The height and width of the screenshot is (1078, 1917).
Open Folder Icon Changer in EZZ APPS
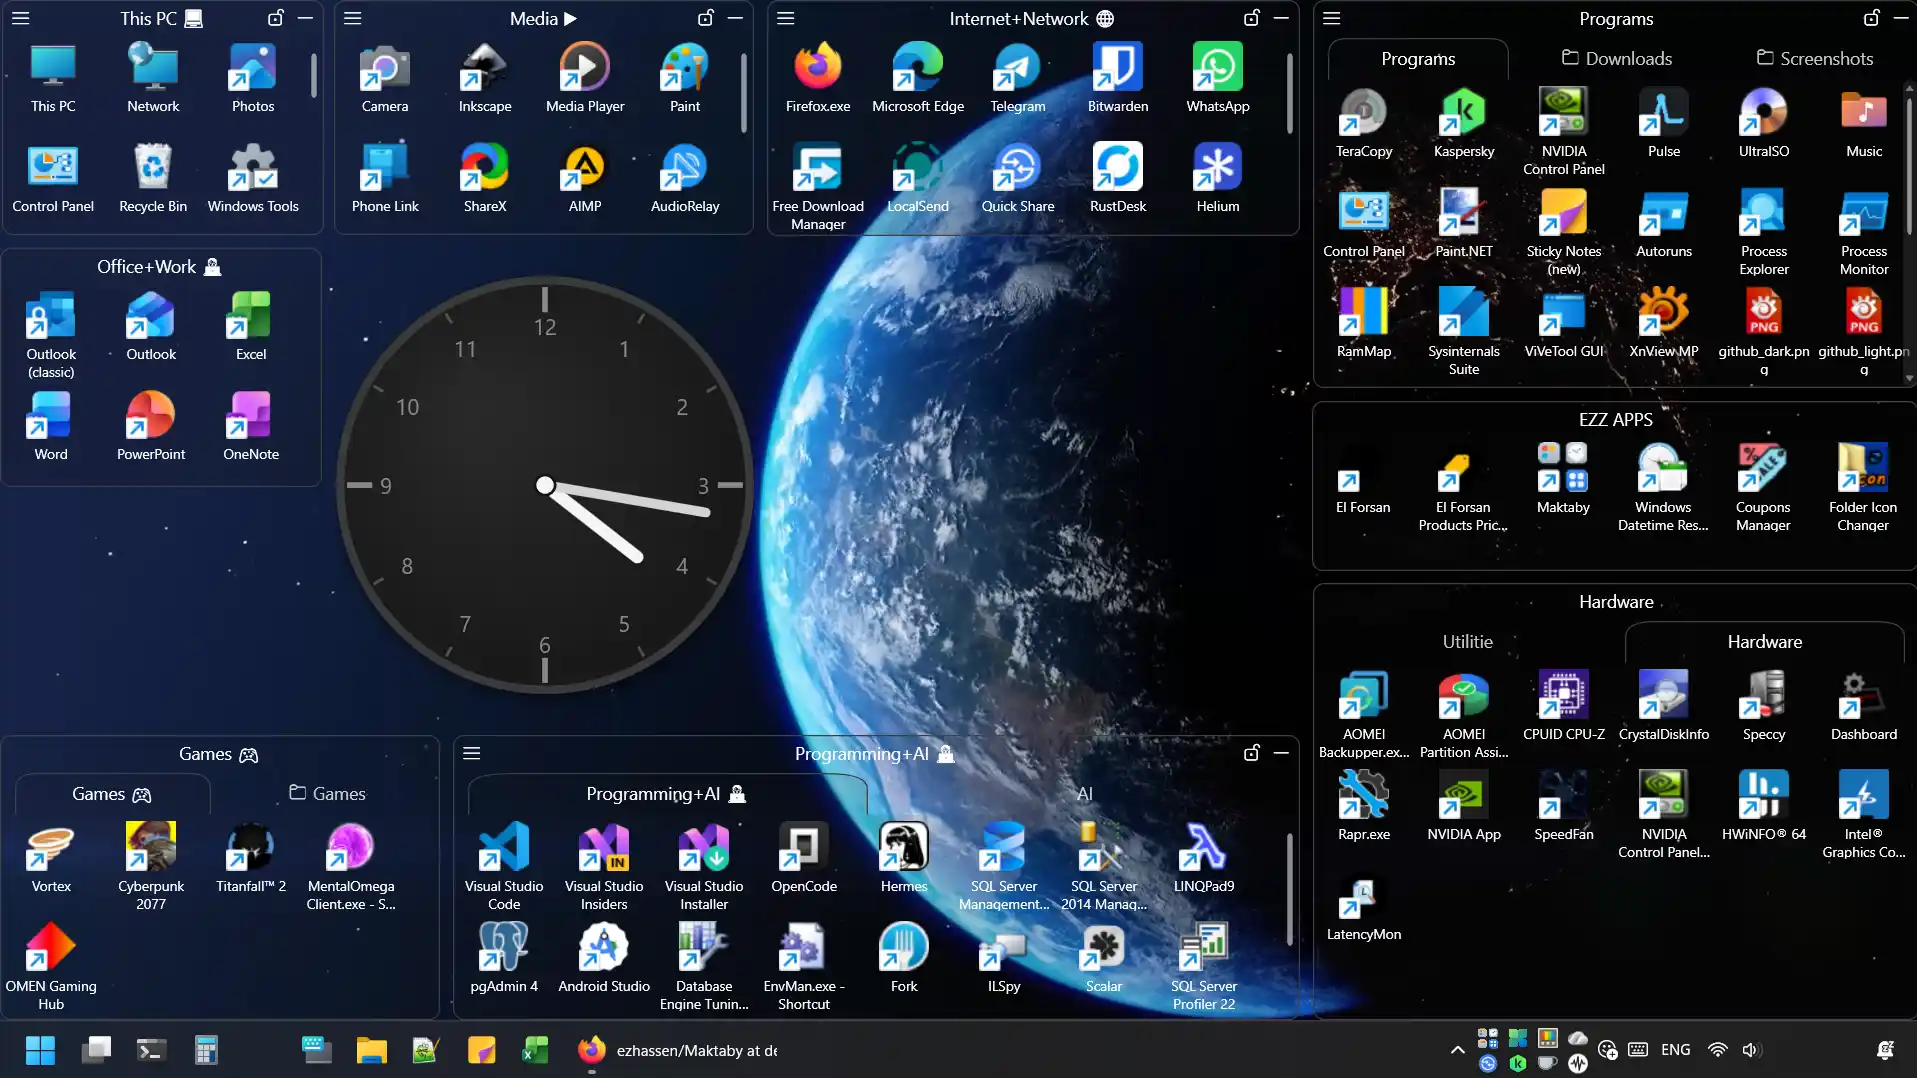(1863, 488)
